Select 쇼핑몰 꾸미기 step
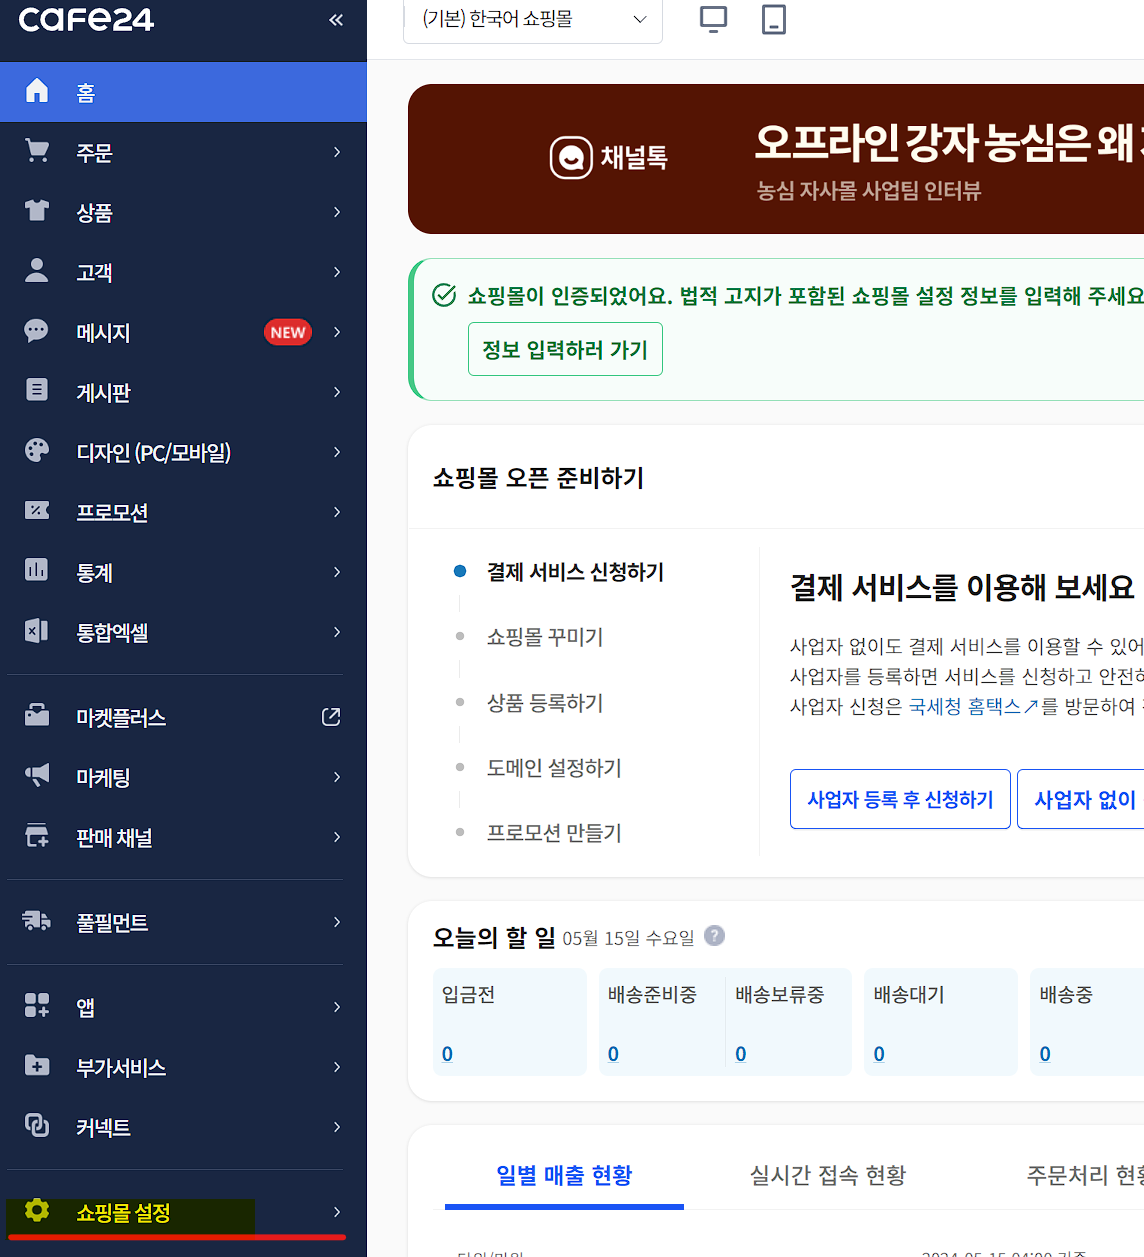1144x1257 pixels. coord(545,637)
